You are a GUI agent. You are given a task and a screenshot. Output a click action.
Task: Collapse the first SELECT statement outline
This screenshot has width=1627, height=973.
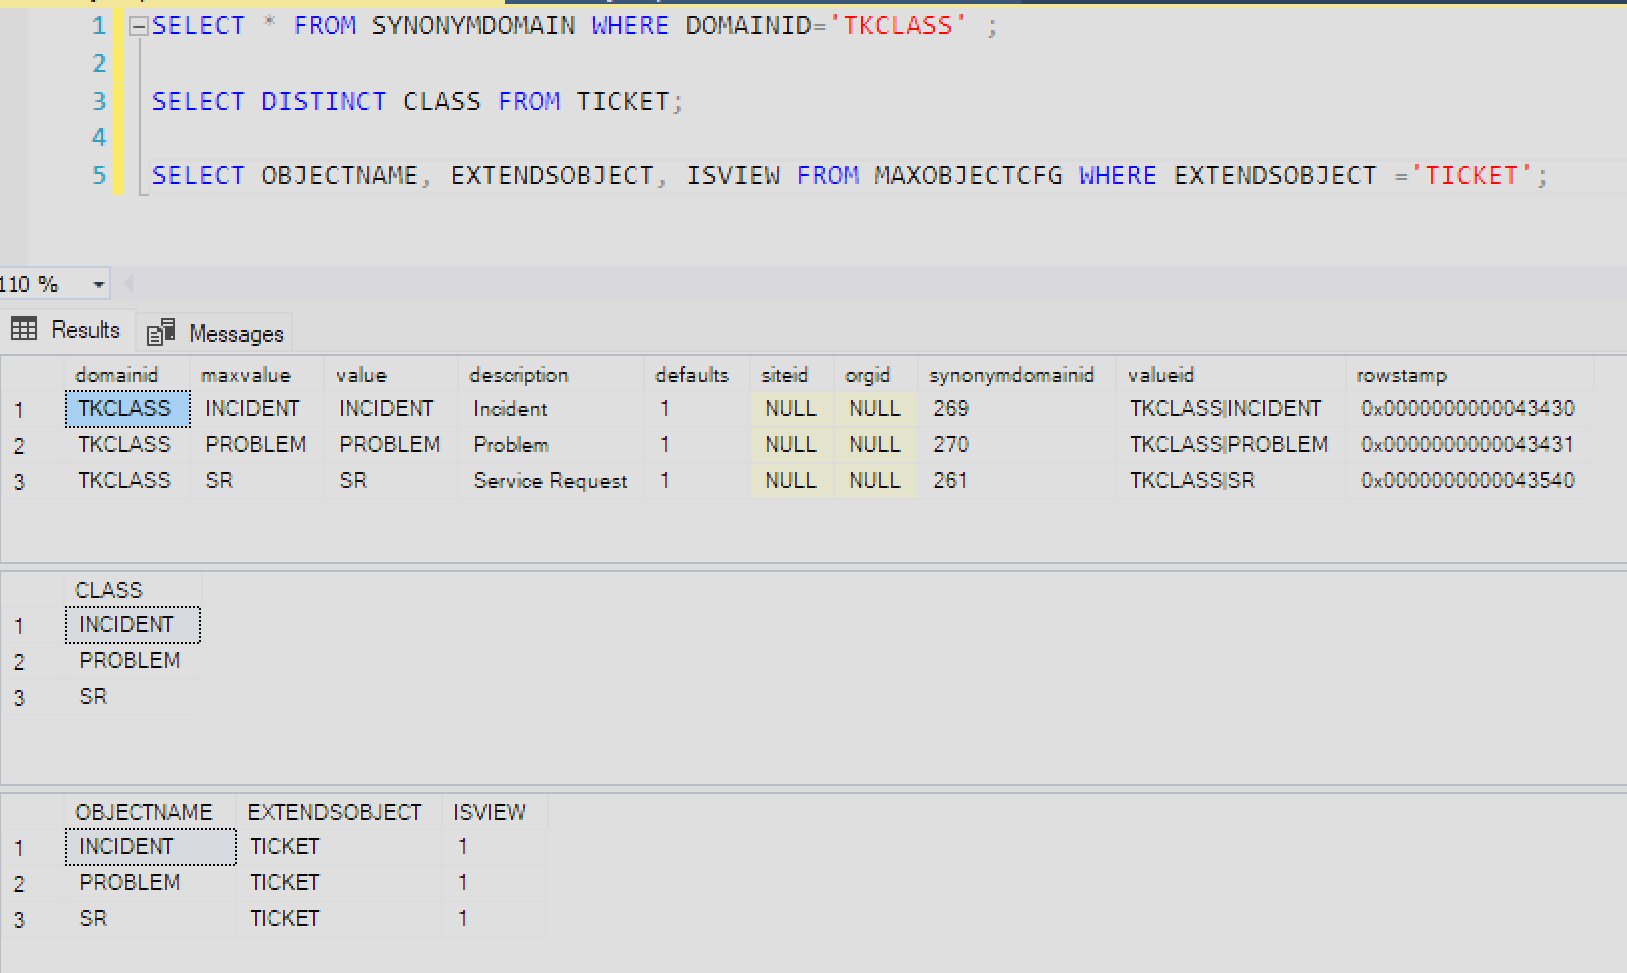139,27
